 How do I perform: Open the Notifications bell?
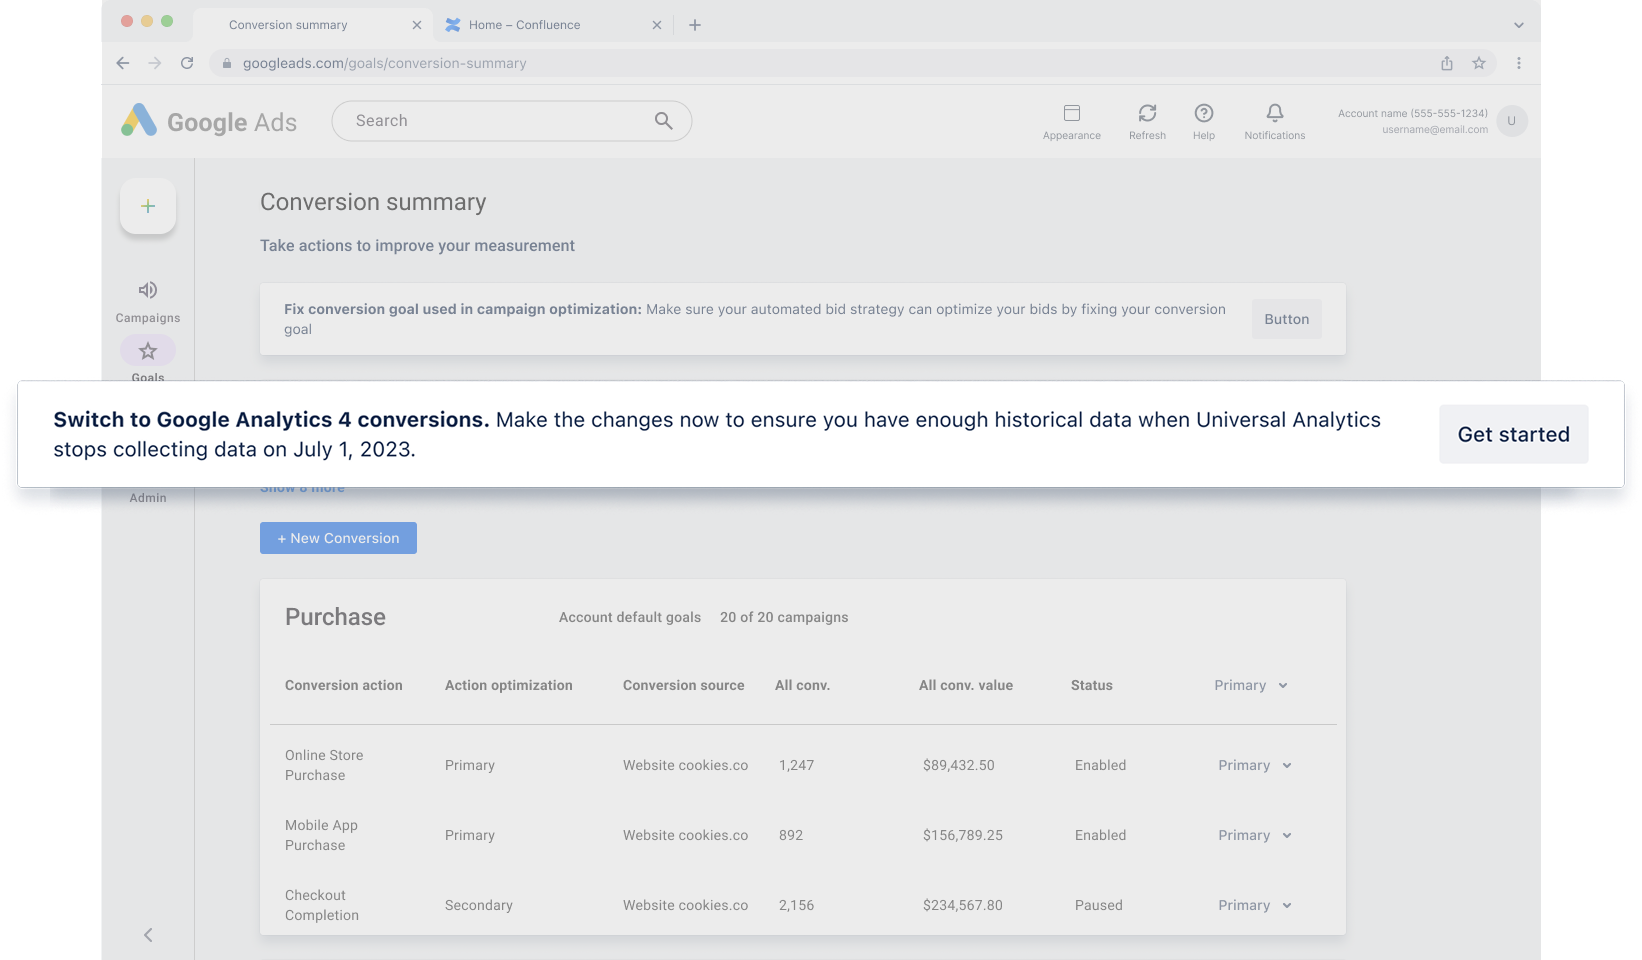1274,113
